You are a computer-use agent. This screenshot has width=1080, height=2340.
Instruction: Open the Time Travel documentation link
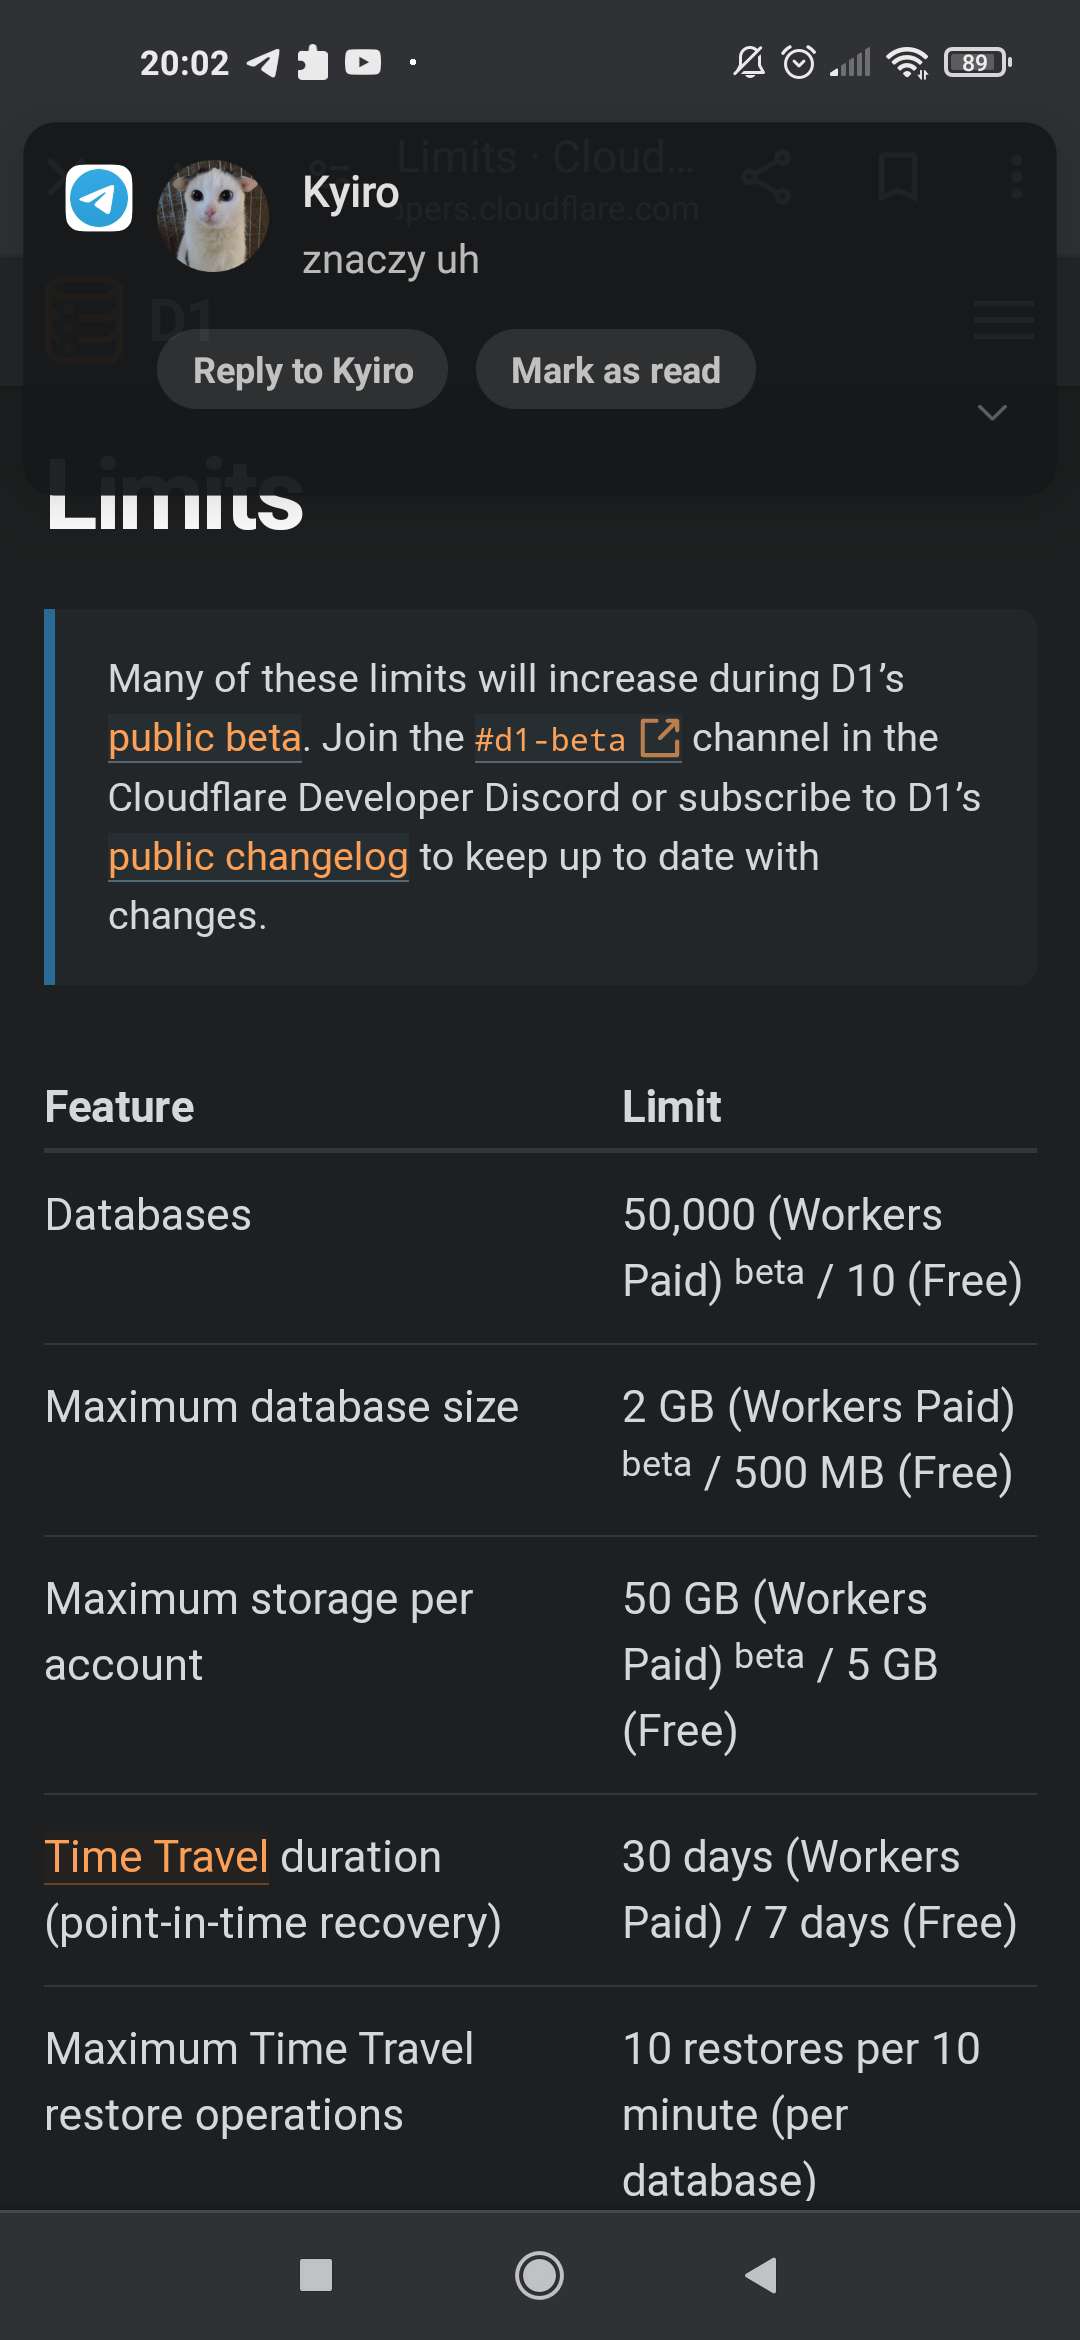(x=155, y=1856)
